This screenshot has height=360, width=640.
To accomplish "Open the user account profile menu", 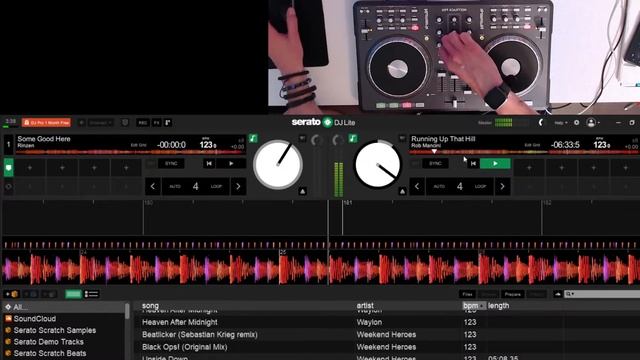I will coord(592,122).
